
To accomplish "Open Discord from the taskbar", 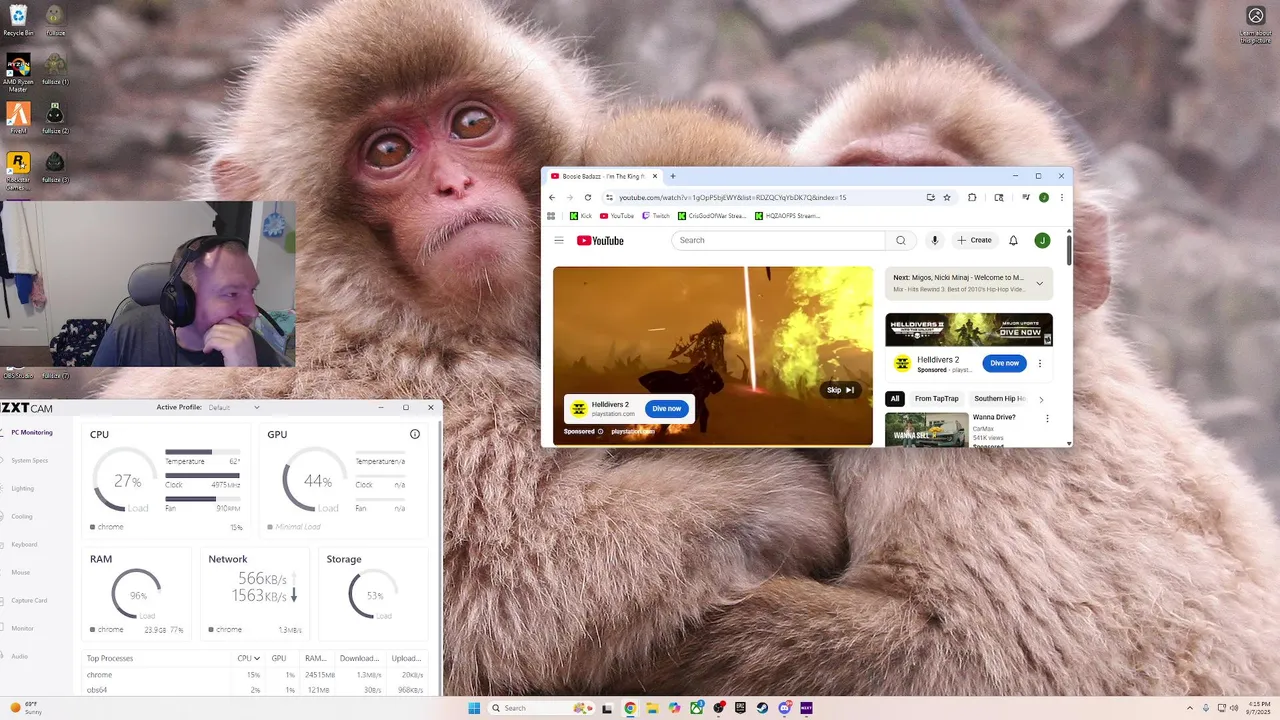I will pos(784,708).
